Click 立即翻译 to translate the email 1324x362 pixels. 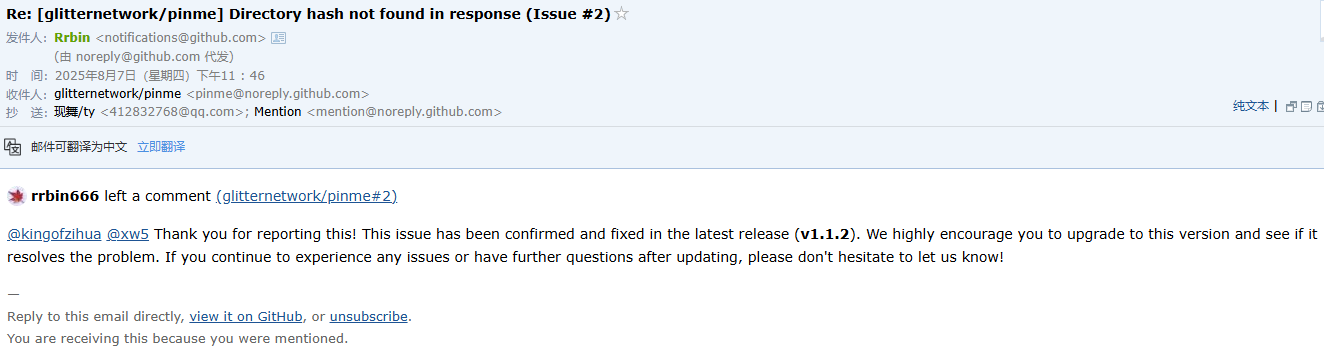[161, 147]
